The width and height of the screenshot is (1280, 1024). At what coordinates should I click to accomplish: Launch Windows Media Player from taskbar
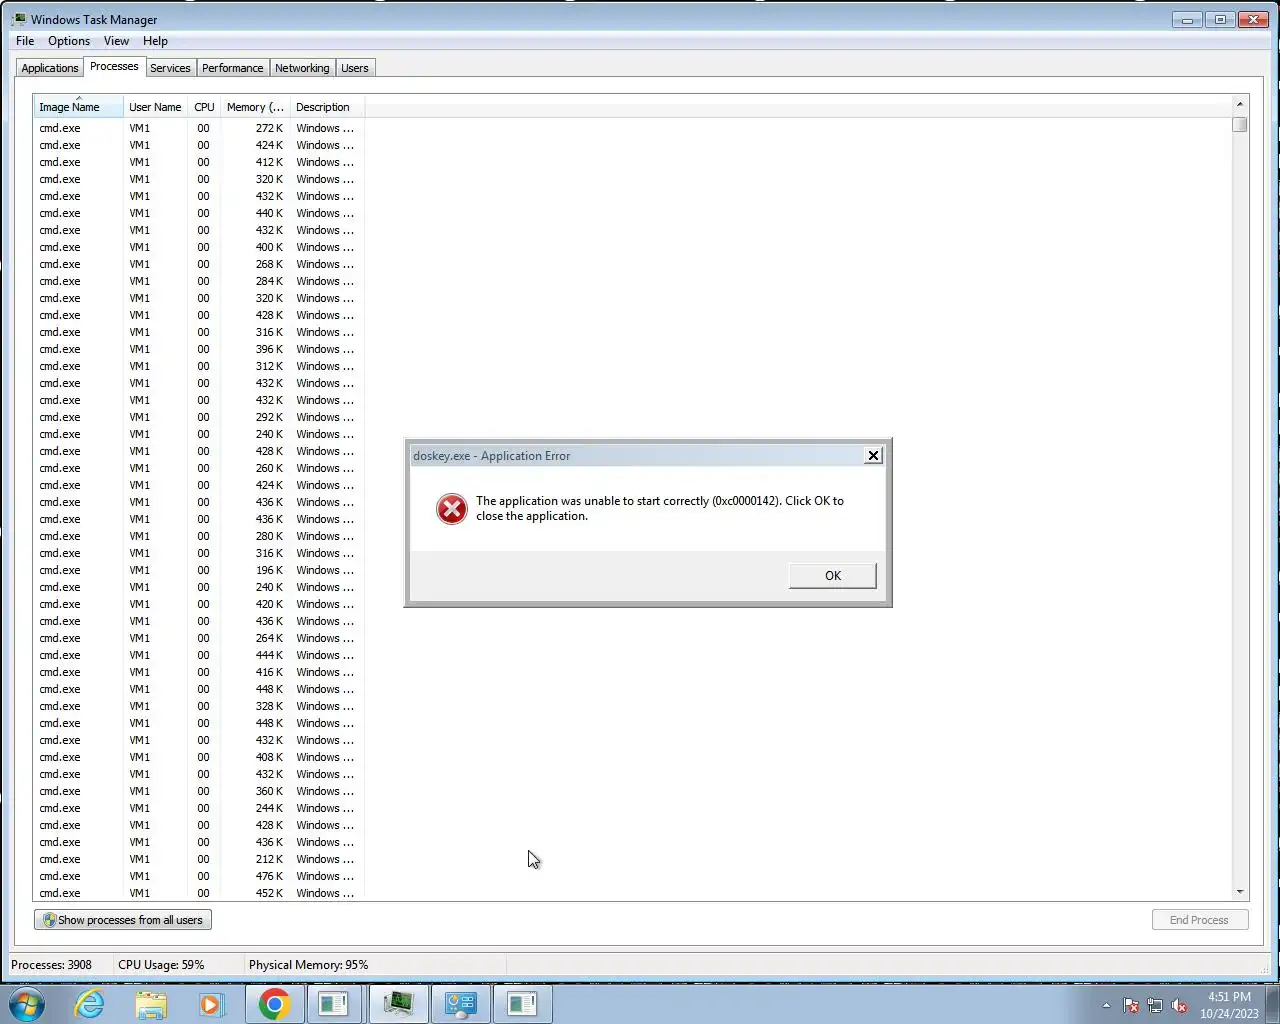tap(211, 1004)
